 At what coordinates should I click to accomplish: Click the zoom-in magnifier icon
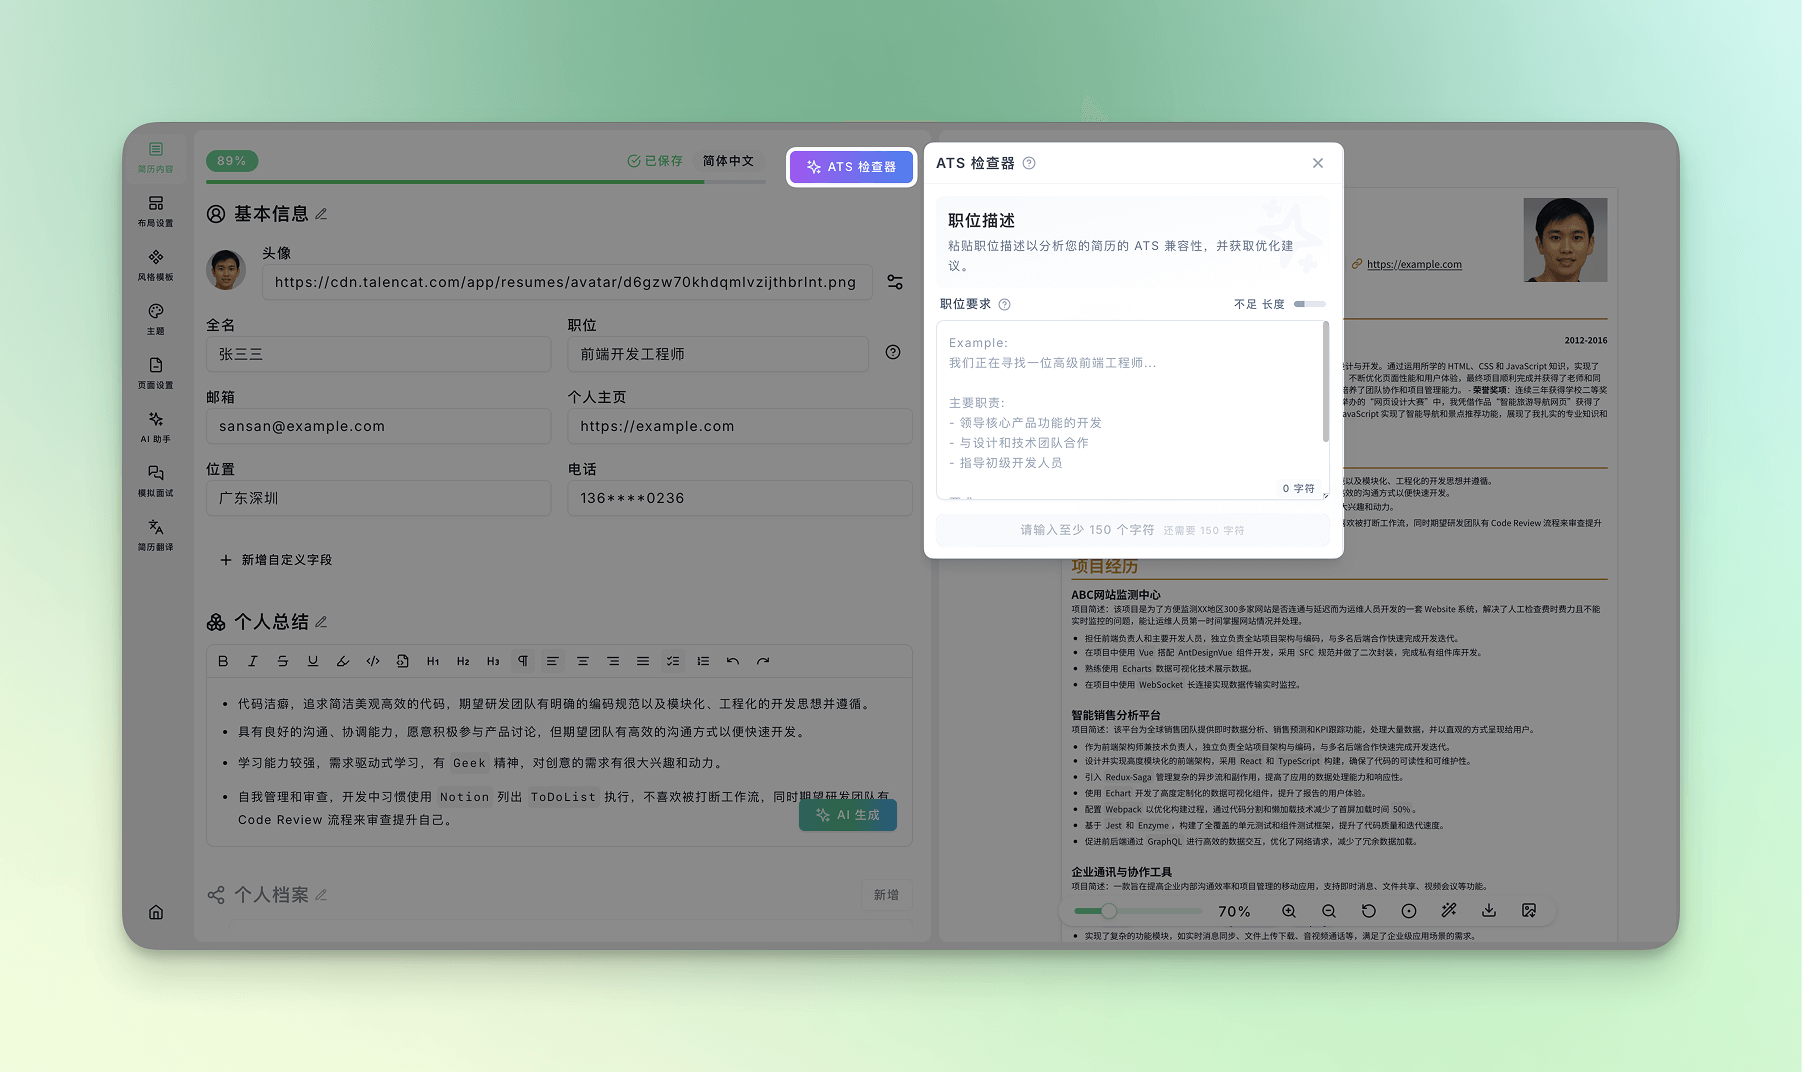coord(1289,911)
